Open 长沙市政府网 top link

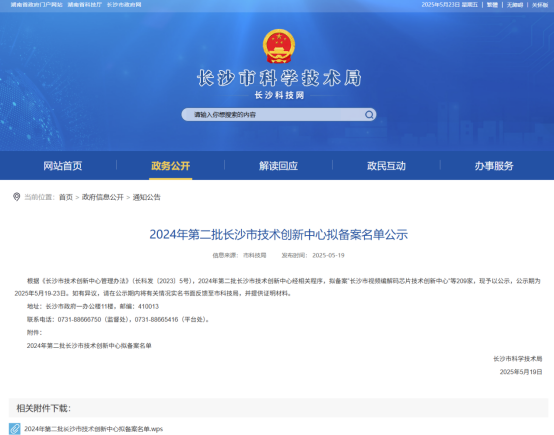pos(124,5)
